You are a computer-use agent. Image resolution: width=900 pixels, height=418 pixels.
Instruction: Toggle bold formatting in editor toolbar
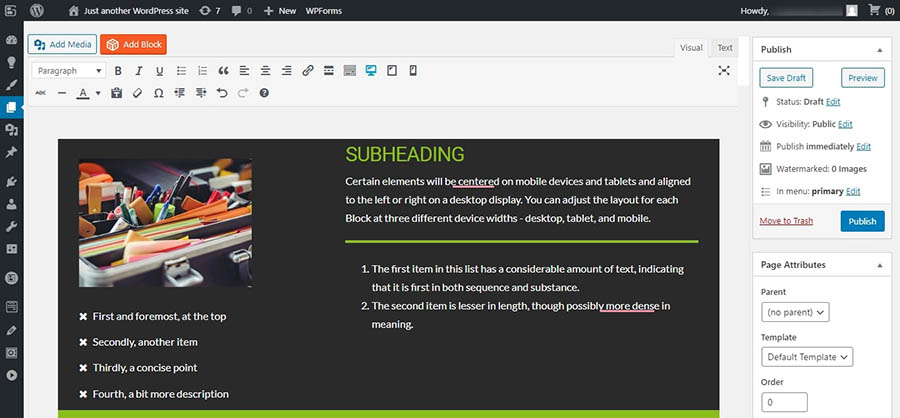(x=118, y=71)
